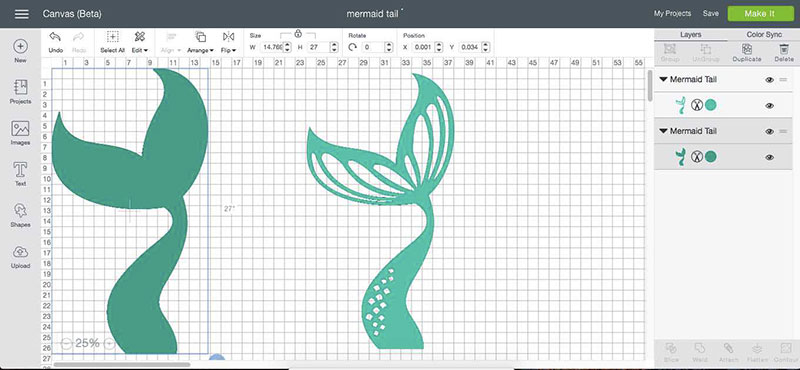
Task: Click the cut linetype icon of first layer
Action: coord(696,106)
